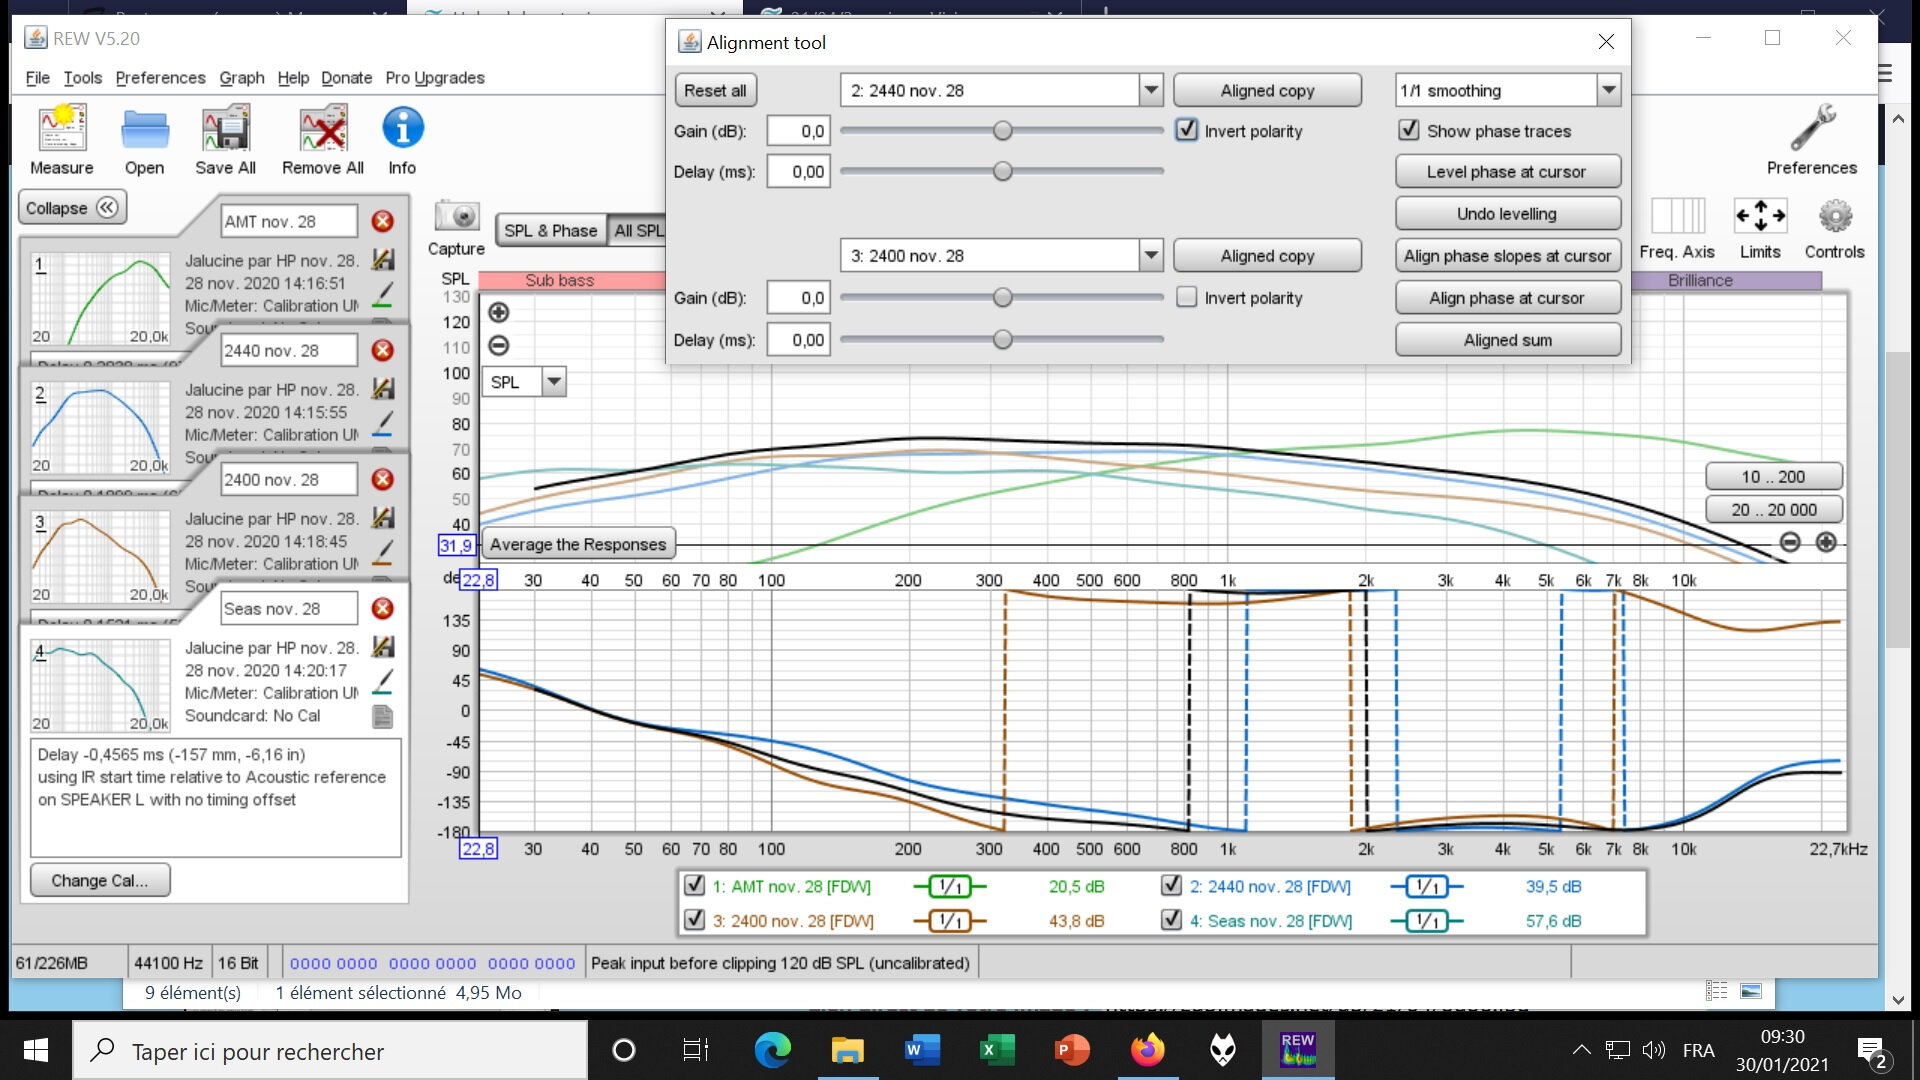This screenshot has height=1080, width=1920.
Task: Click the Capture camera icon
Action: pos(456,216)
